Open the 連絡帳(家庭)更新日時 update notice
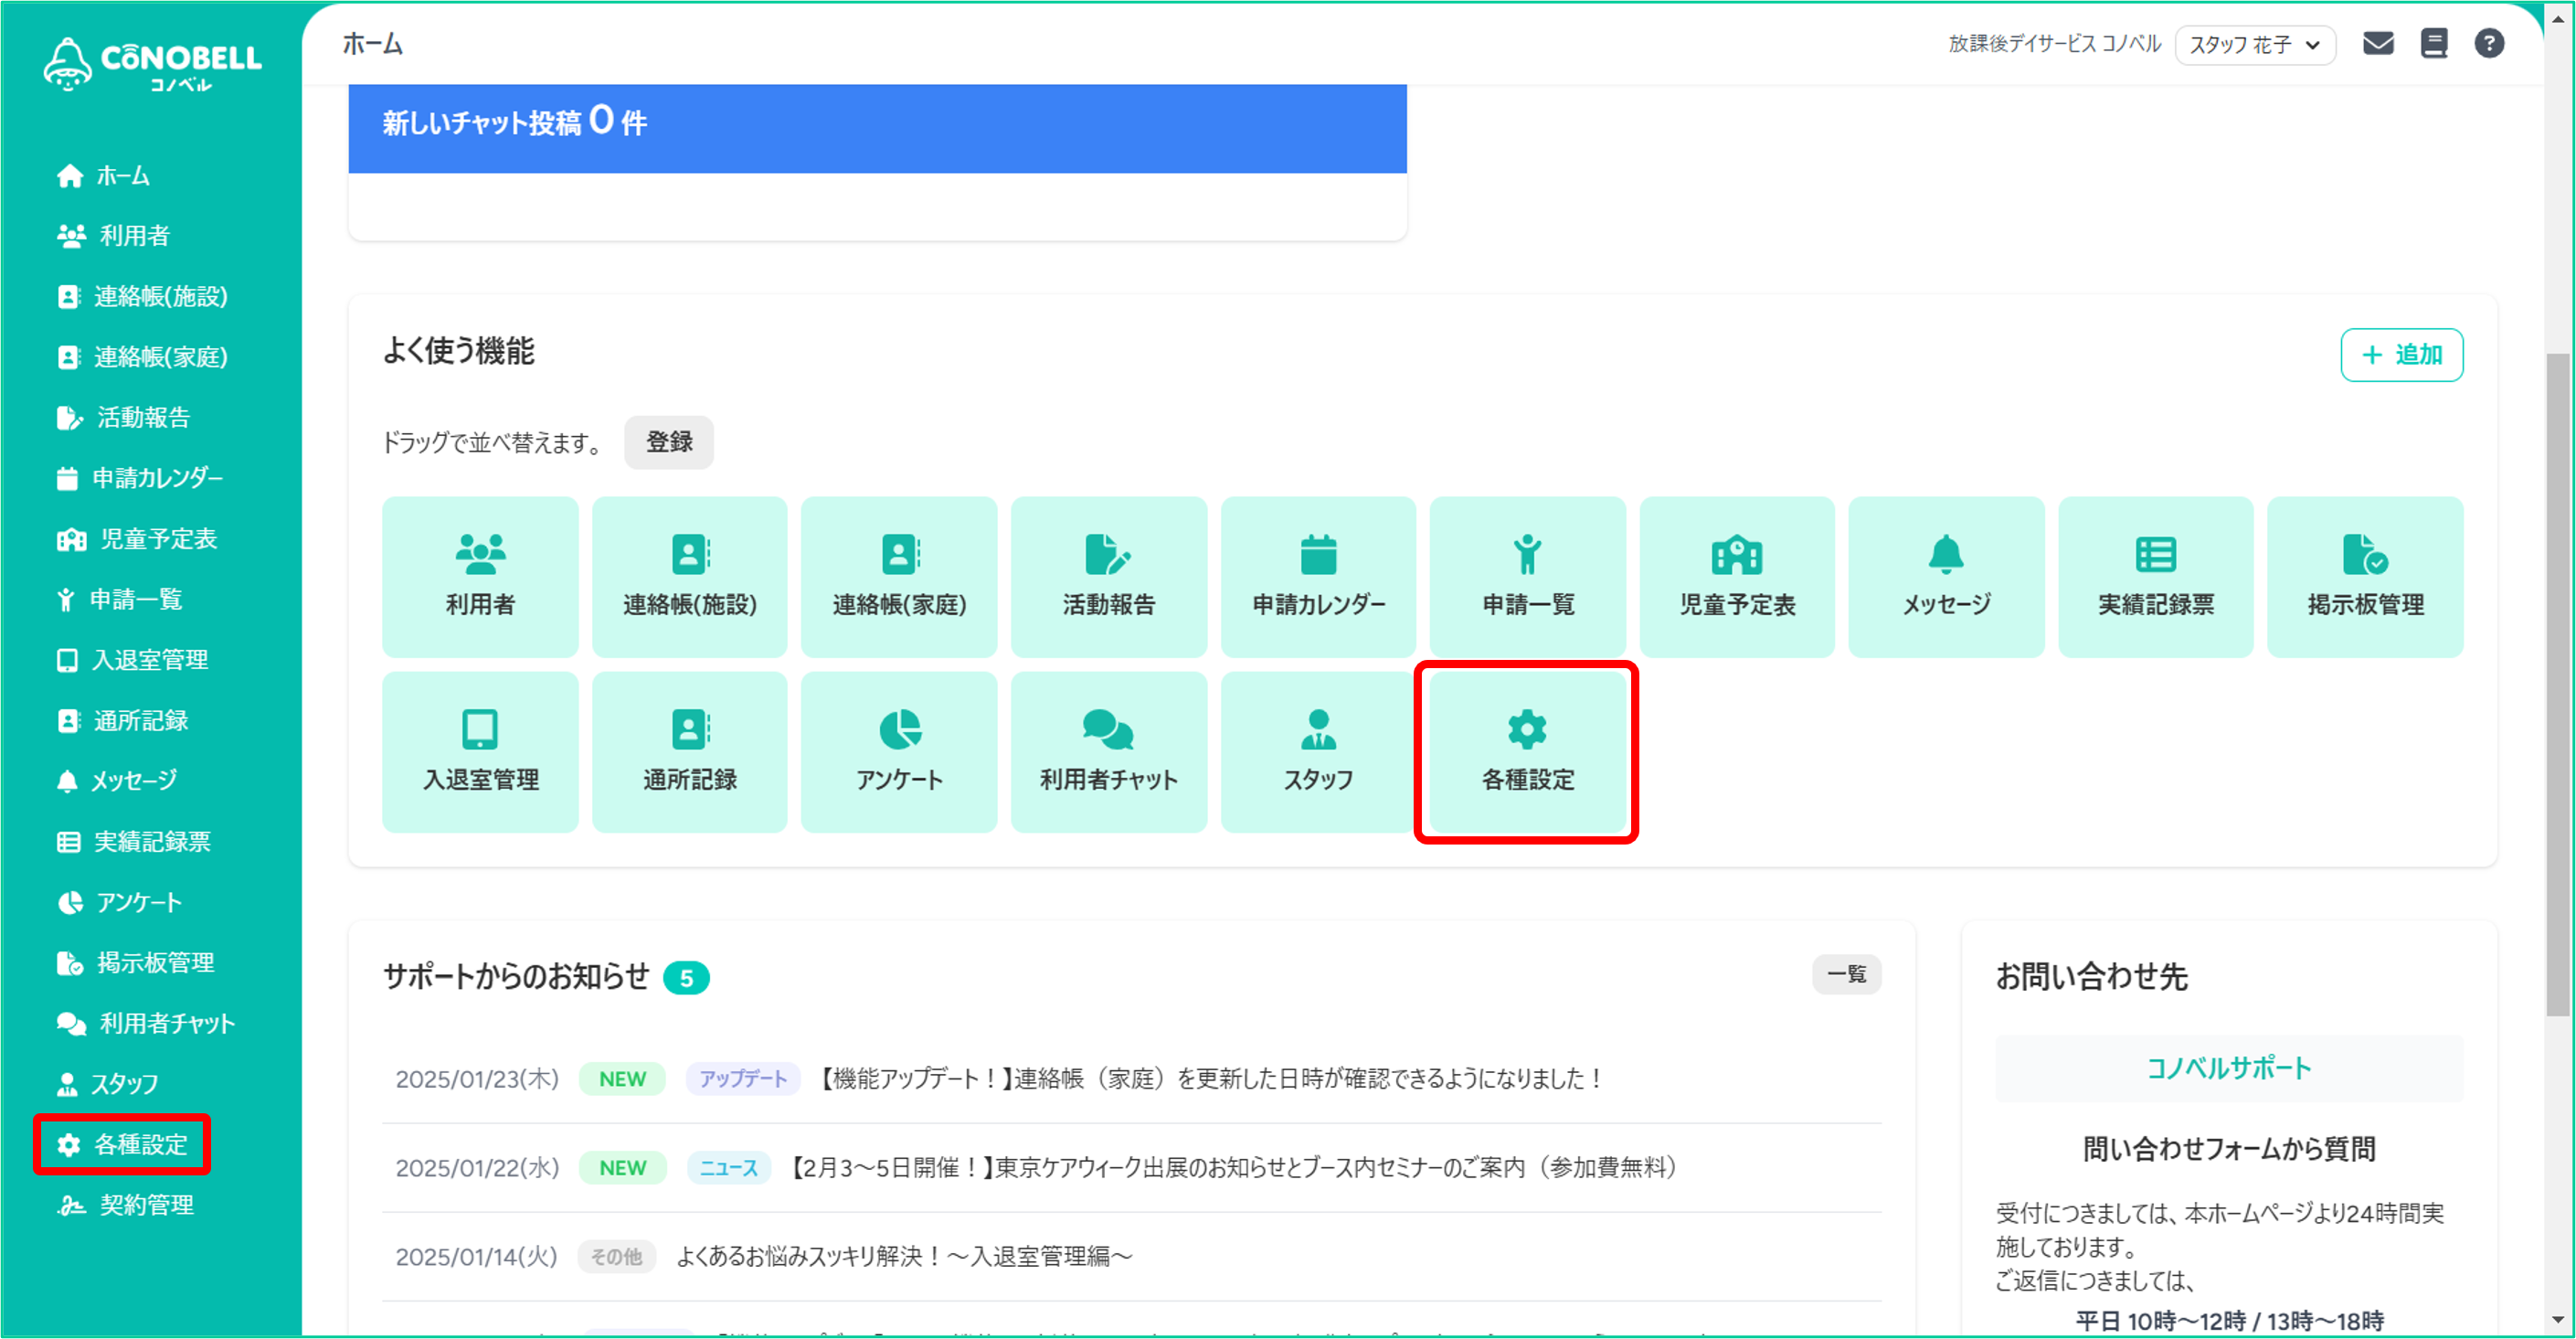2576x1339 pixels. [x=1212, y=1079]
